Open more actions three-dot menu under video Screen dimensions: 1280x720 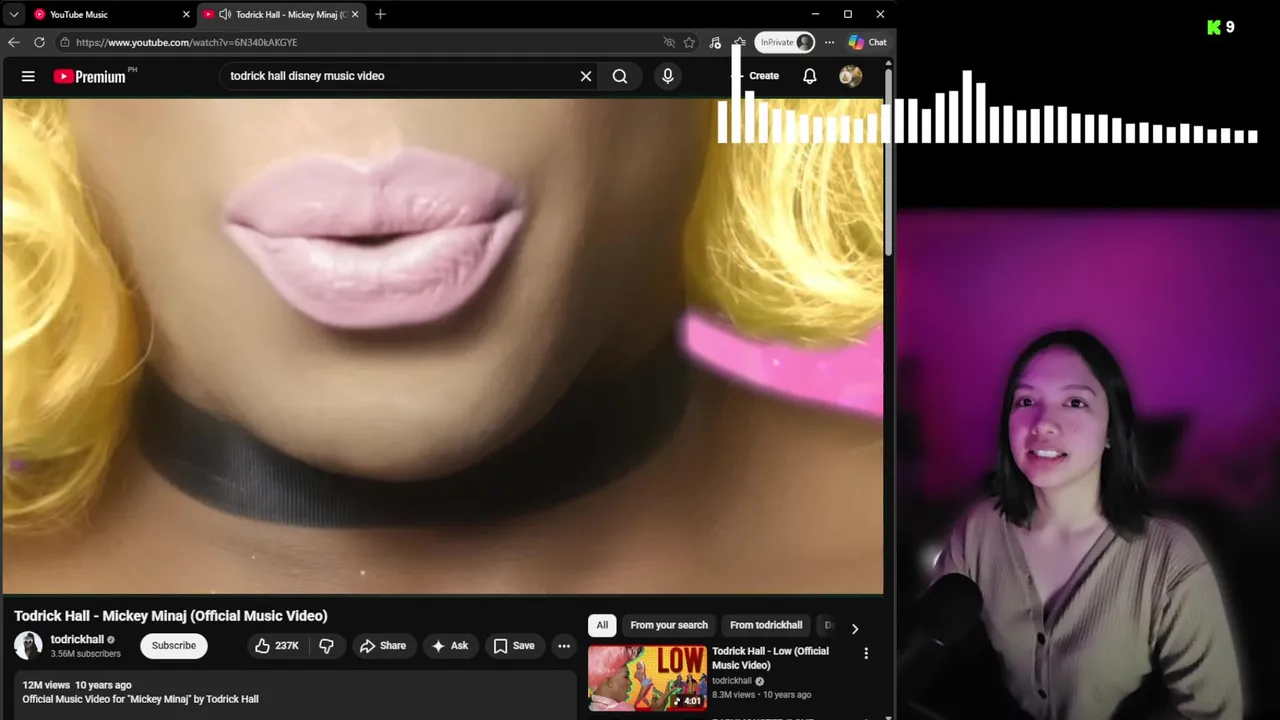coord(564,646)
